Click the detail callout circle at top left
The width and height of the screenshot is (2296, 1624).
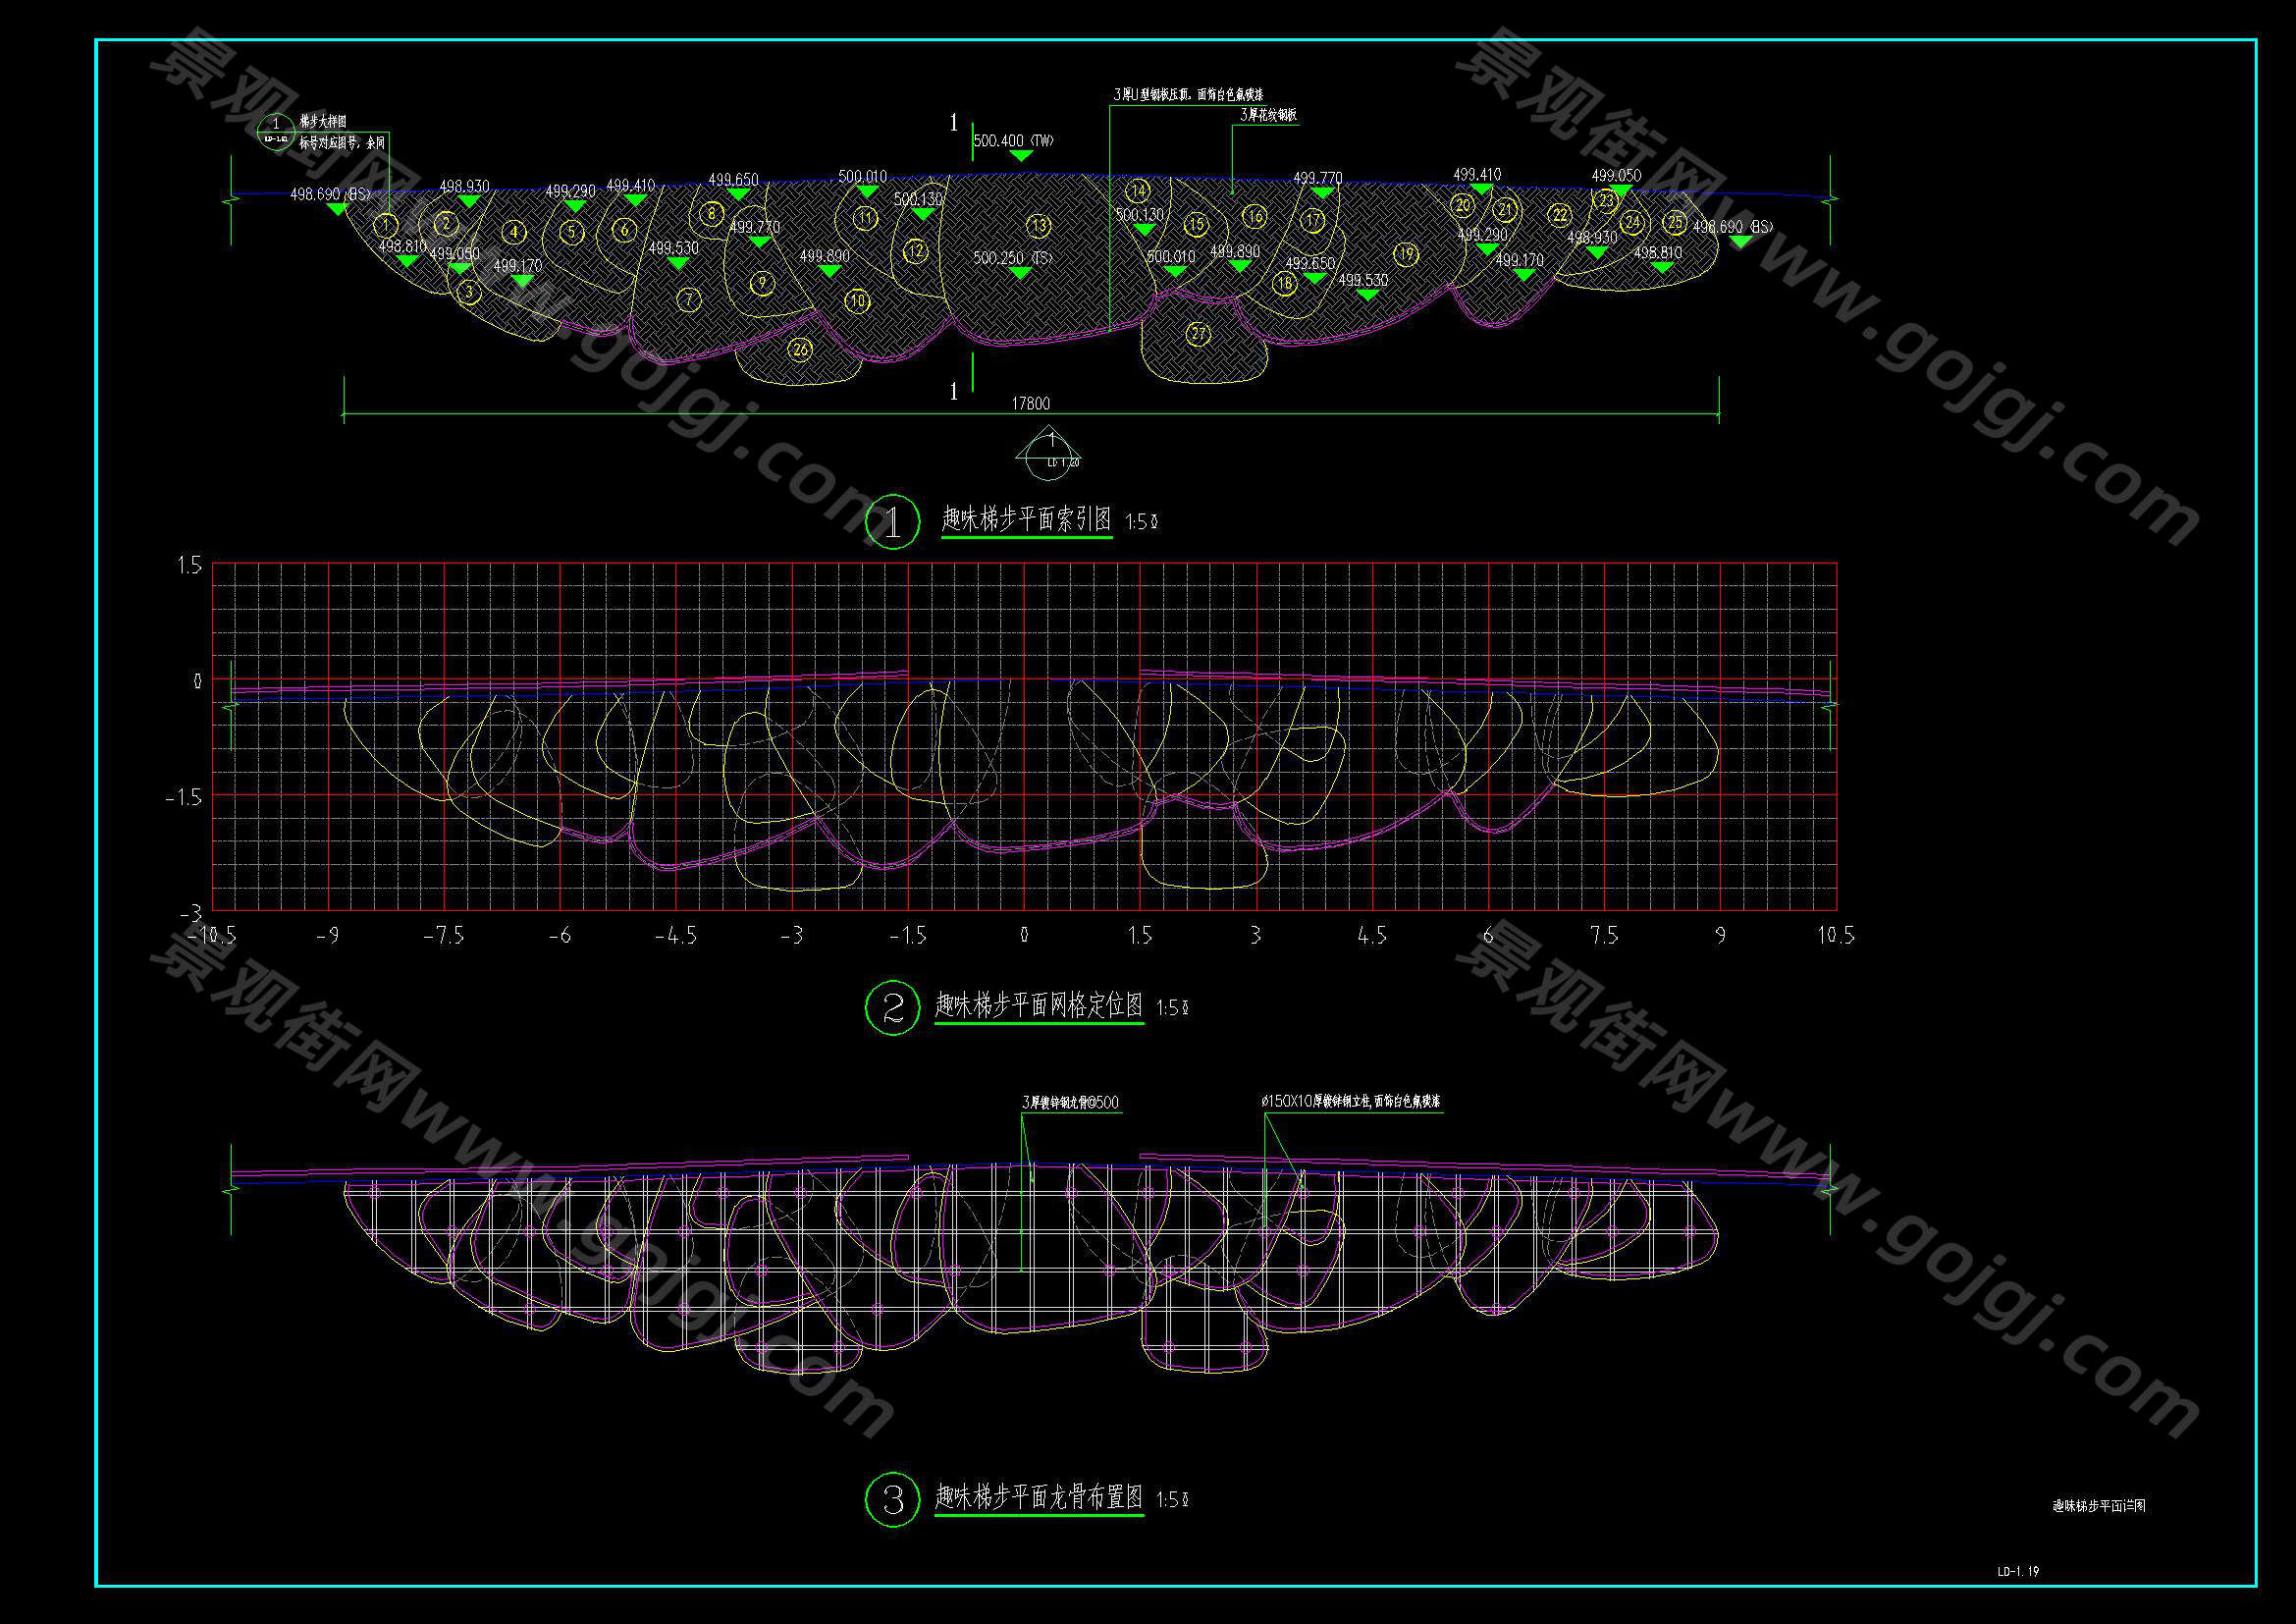276,130
